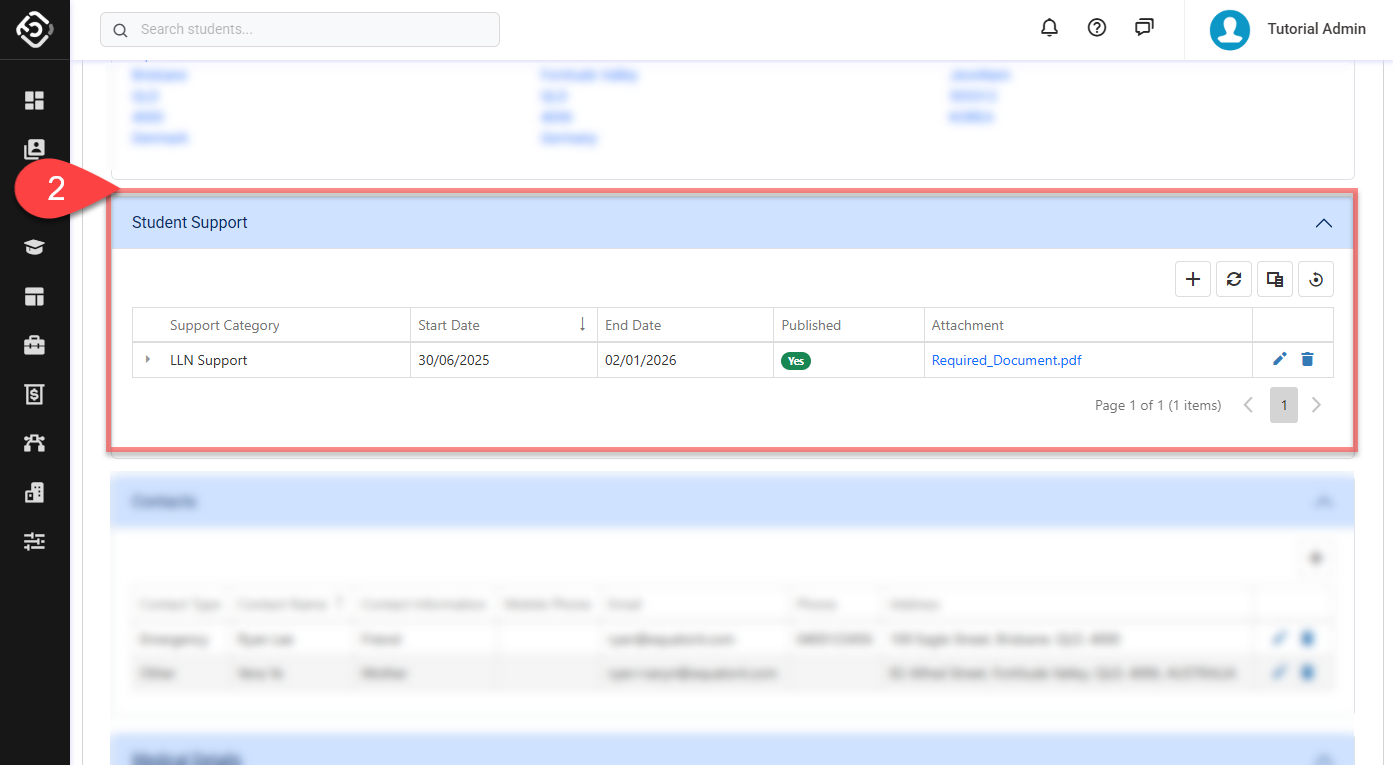
Task: Click the reset grid layout icon
Action: 1316,280
